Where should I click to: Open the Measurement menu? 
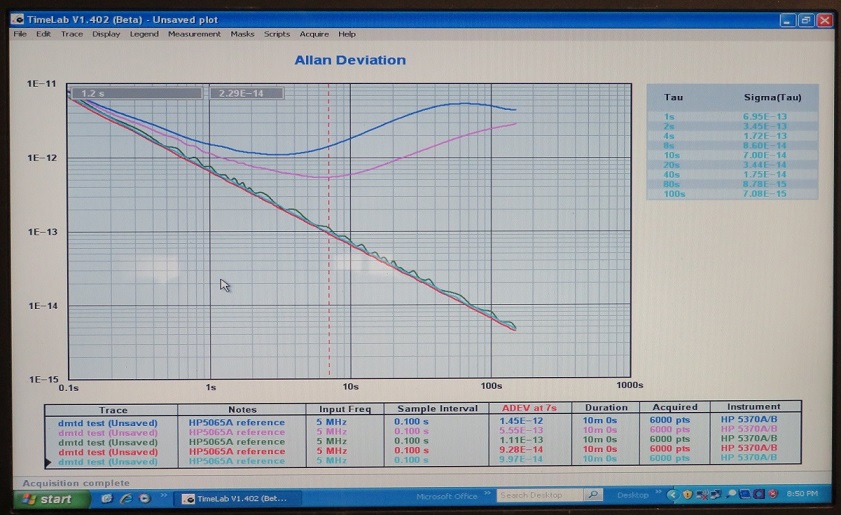[x=194, y=34]
